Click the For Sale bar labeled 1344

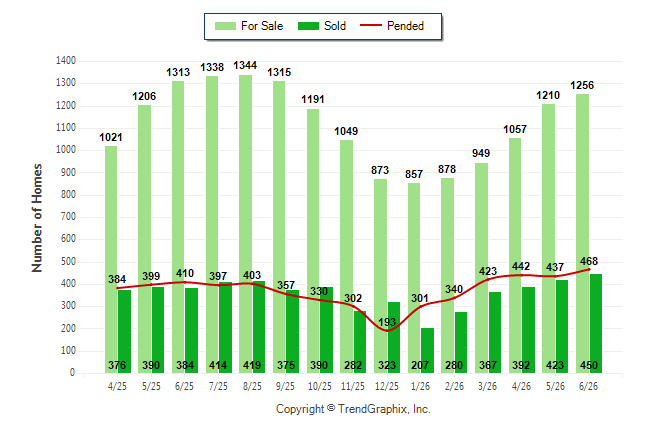pos(246,224)
